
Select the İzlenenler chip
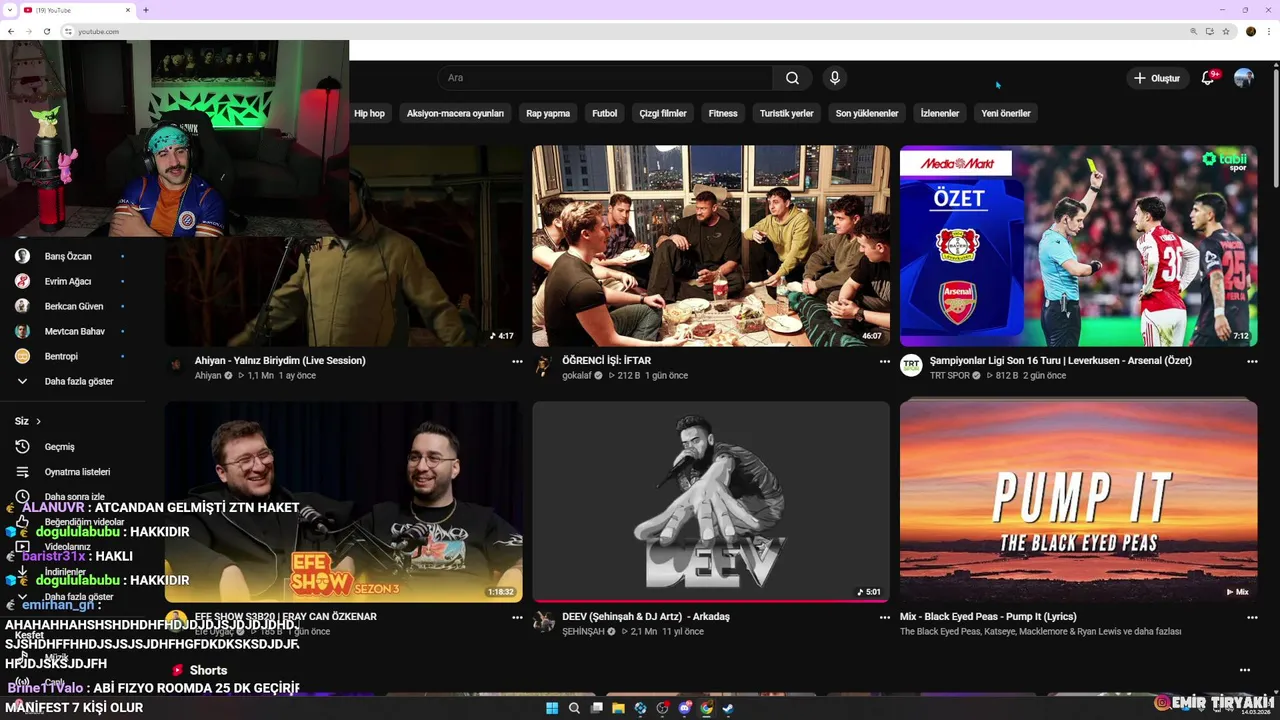pos(940,113)
